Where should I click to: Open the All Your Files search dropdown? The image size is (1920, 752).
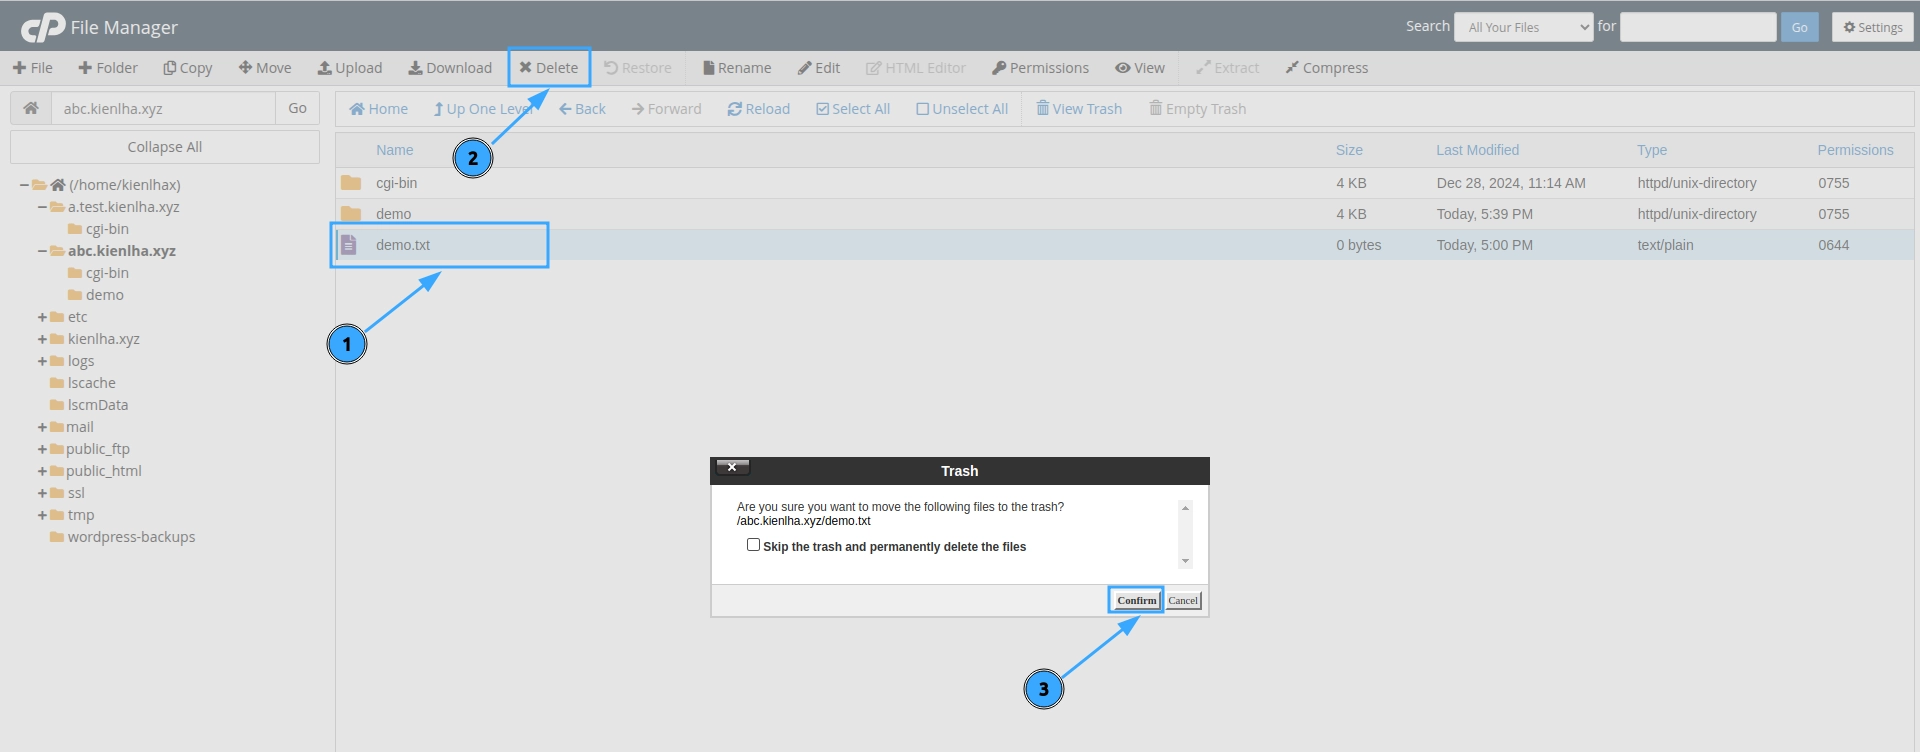[1523, 27]
